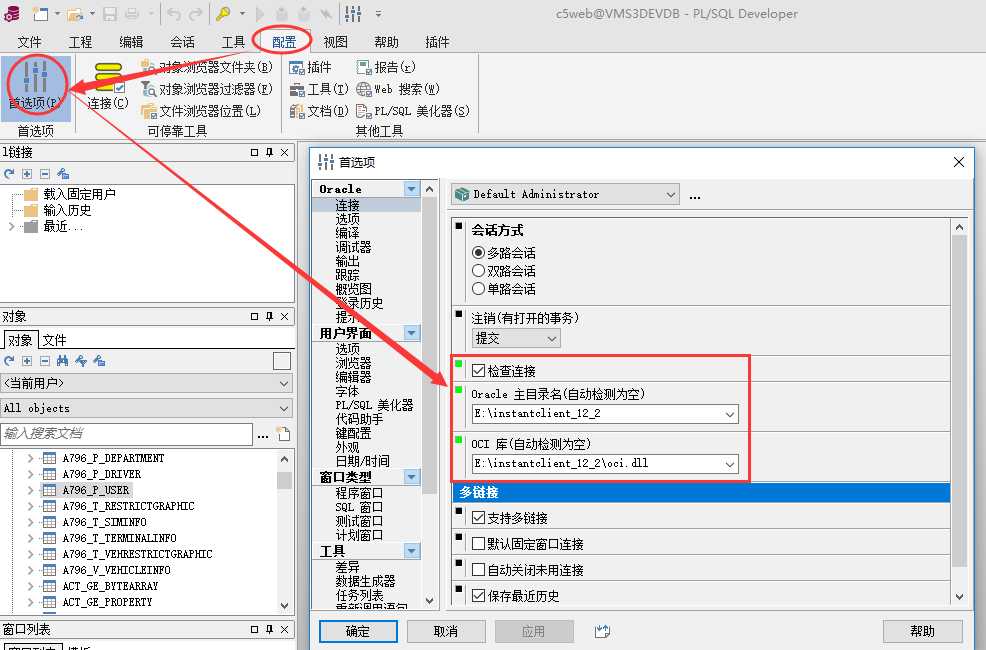The image size is (986, 650).
Task: Click the new file icon in the title toolbar
Action: 40,13
